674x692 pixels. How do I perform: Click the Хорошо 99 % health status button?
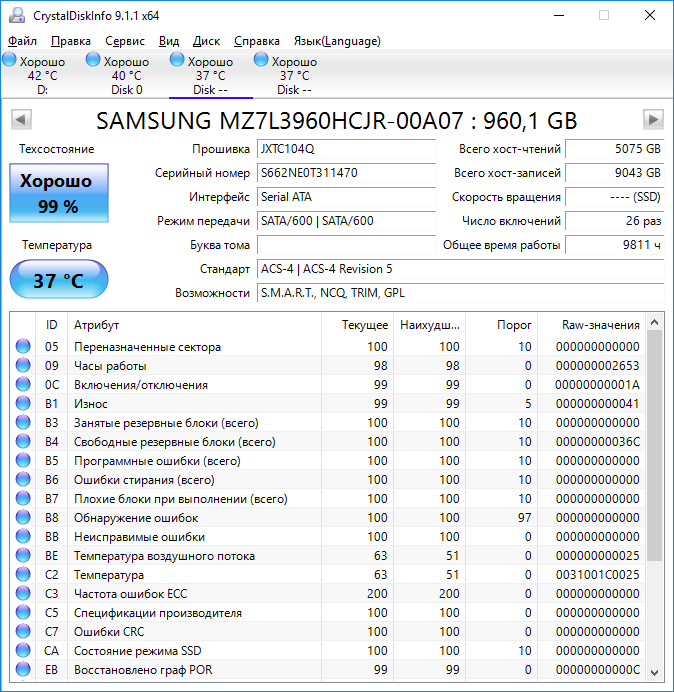tap(59, 193)
